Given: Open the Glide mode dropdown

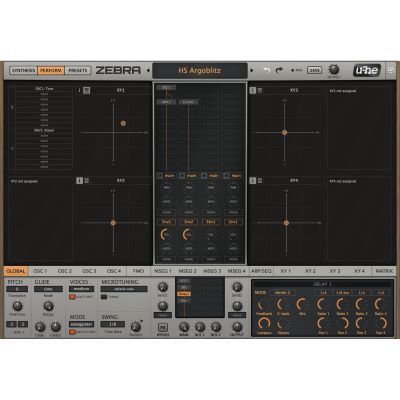Looking at the screenshot, I should tap(48, 289).
